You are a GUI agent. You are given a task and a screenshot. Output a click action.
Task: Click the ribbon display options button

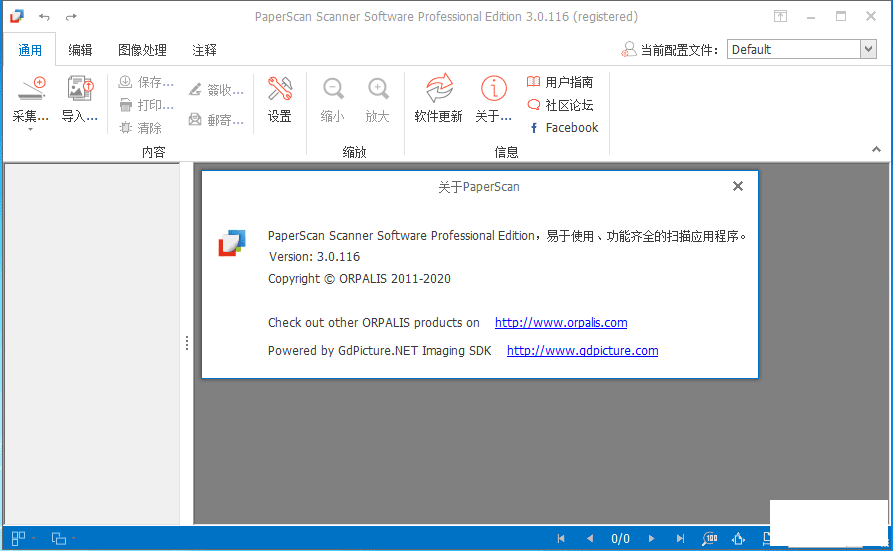[x=780, y=16]
